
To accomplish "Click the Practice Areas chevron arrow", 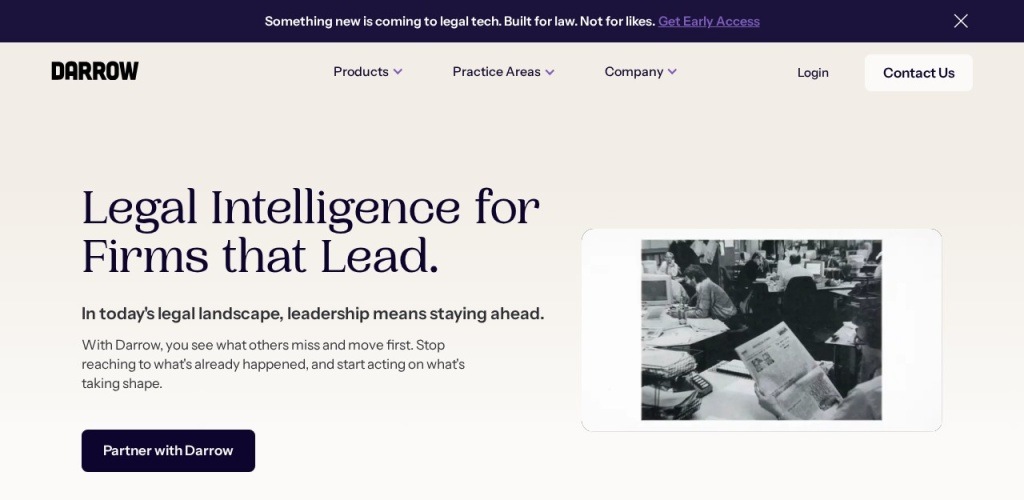I will click(549, 72).
